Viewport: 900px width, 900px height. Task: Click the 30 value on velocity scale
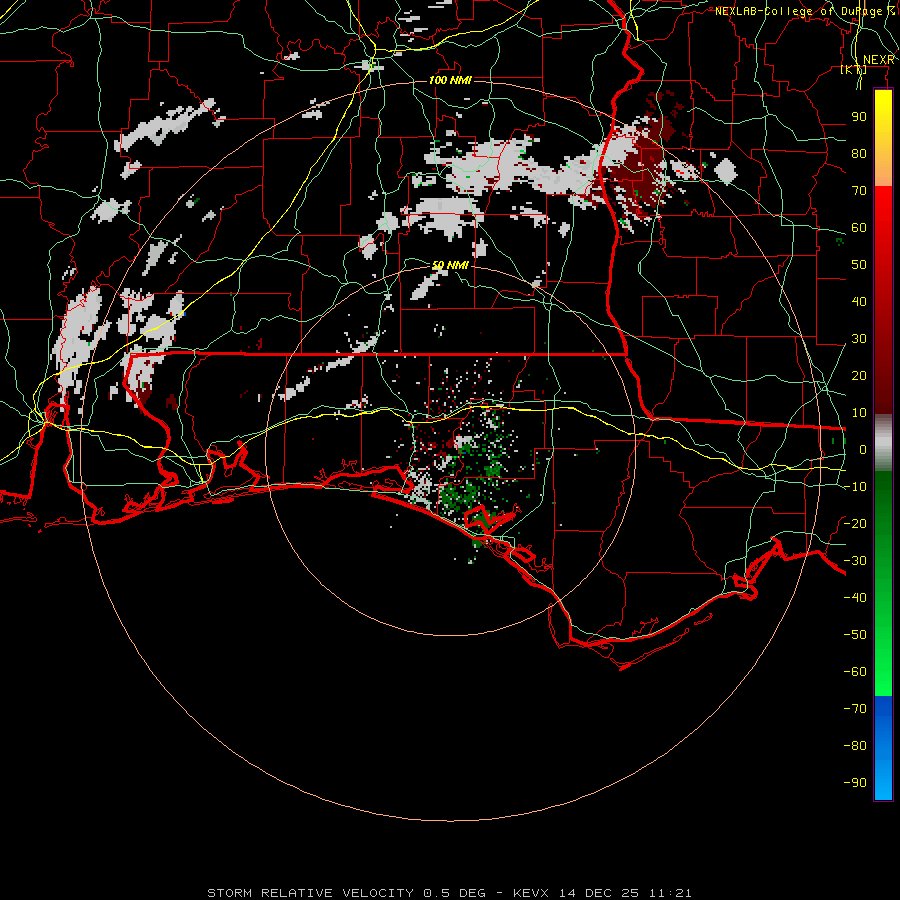[x=859, y=339]
